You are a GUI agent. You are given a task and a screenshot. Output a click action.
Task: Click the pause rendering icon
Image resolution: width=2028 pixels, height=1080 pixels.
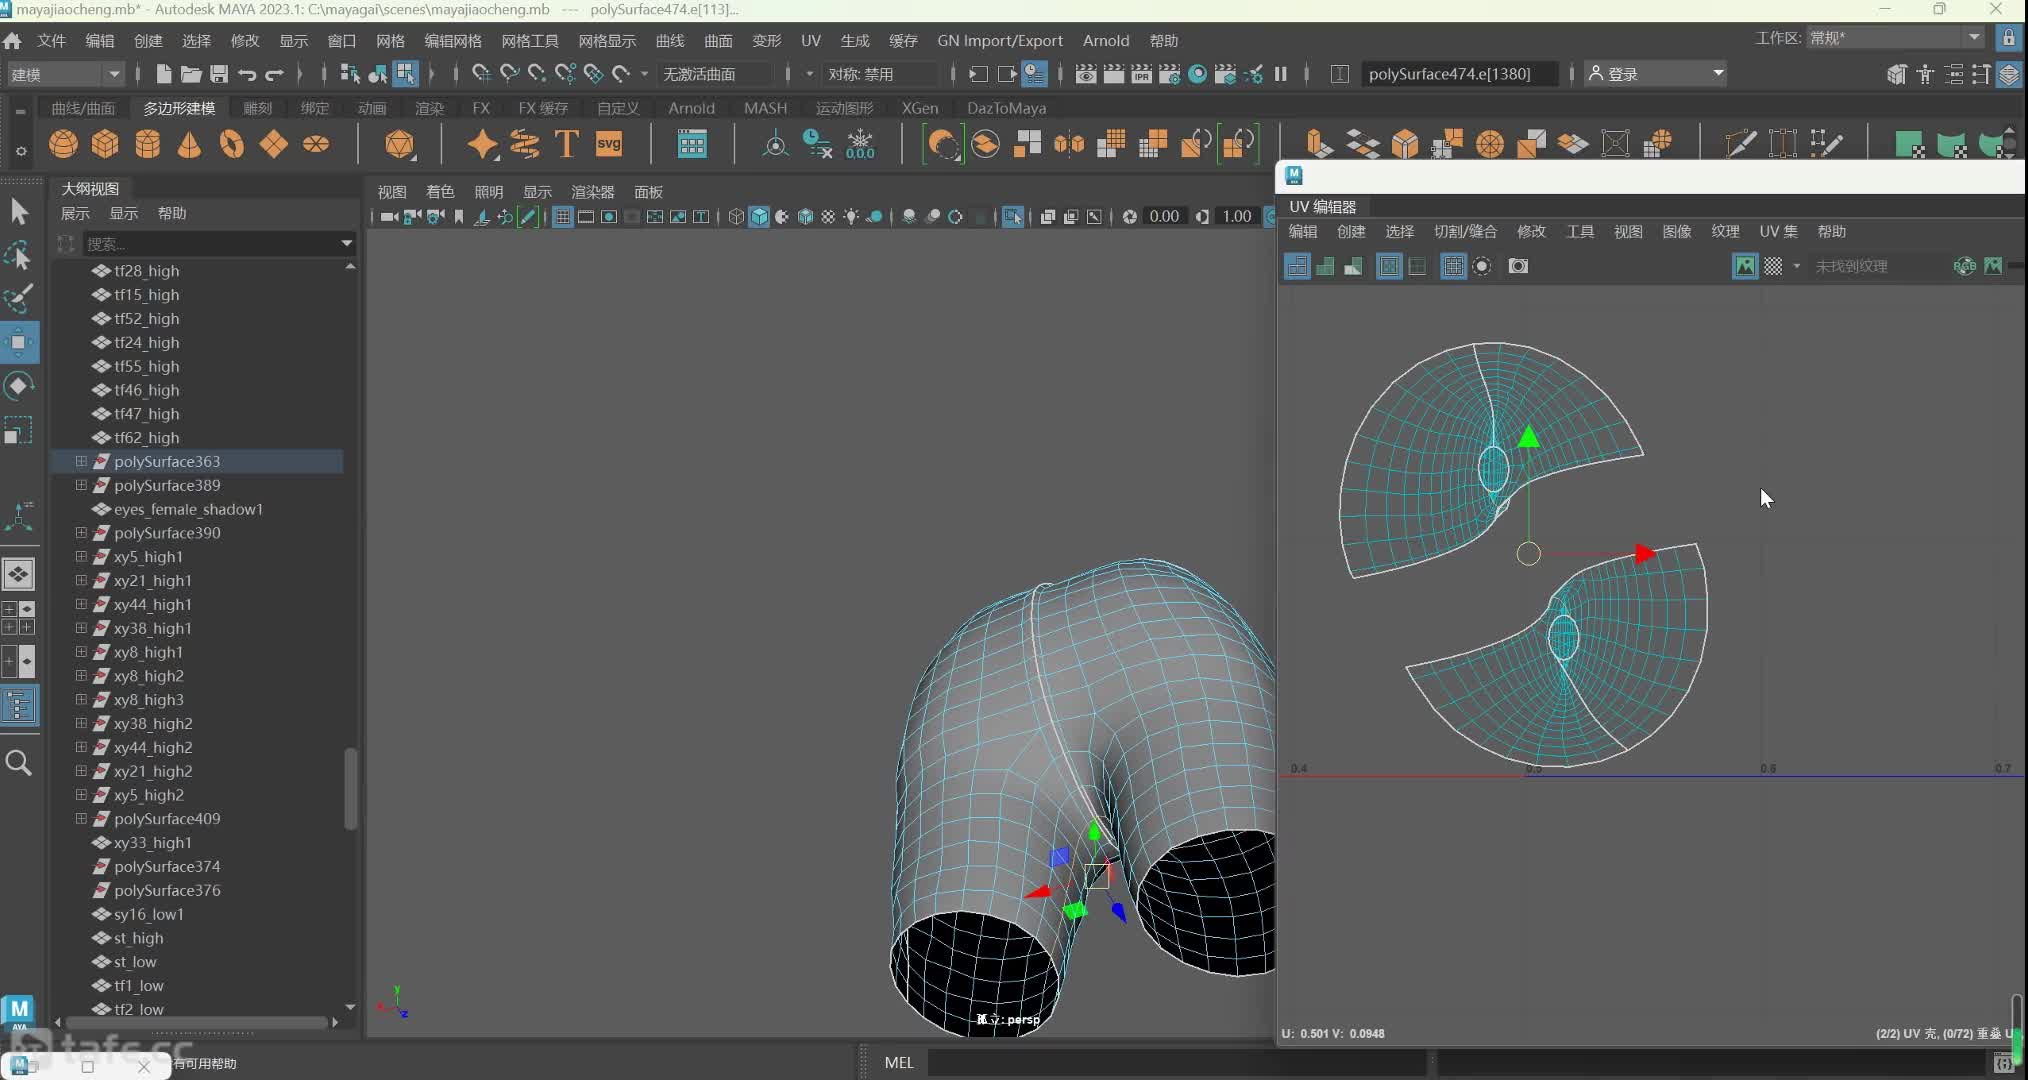pyautogui.click(x=1280, y=74)
